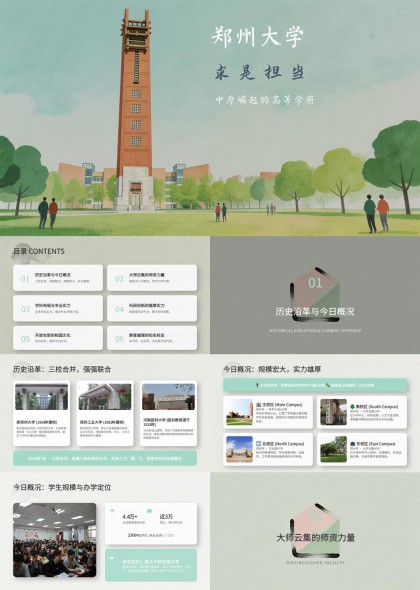Open the East Campus photo thumbnail

pos(333,449)
